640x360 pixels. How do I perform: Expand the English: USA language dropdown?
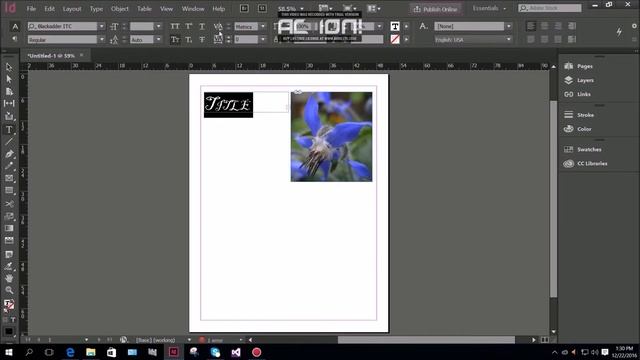point(509,40)
